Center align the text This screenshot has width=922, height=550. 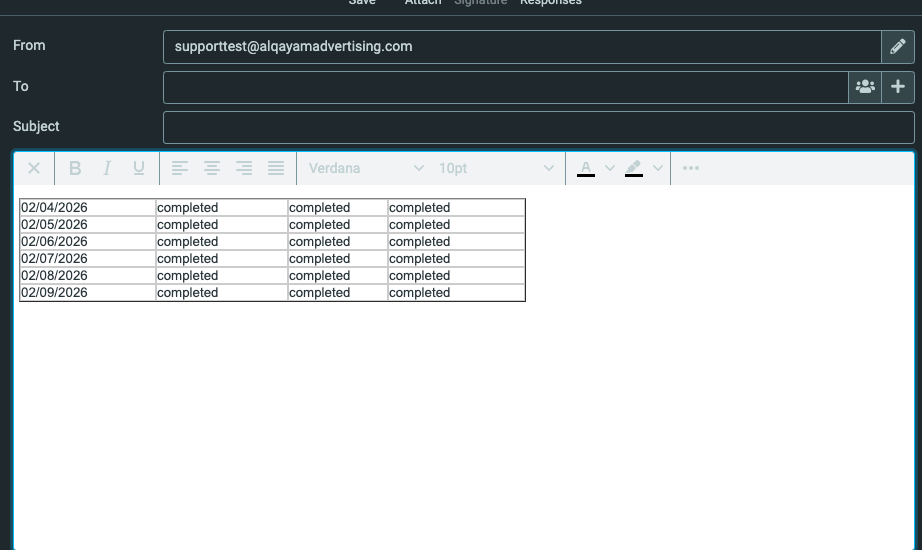[x=212, y=168]
